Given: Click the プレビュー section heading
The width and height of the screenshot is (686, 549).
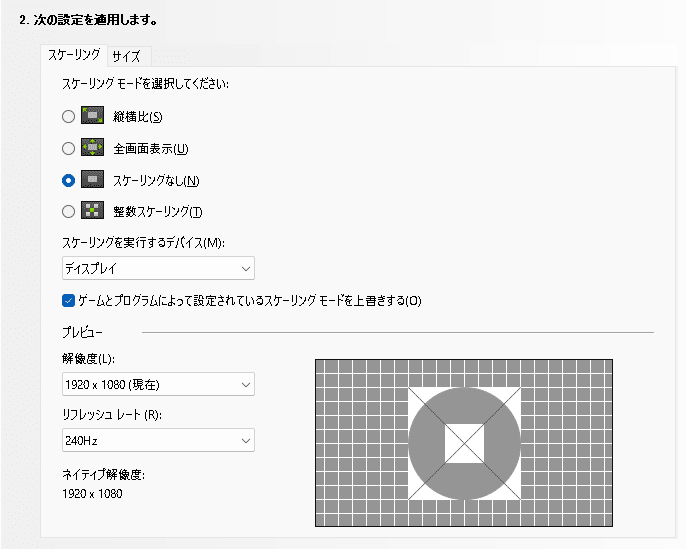Looking at the screenshot, I should coord(82,332).
